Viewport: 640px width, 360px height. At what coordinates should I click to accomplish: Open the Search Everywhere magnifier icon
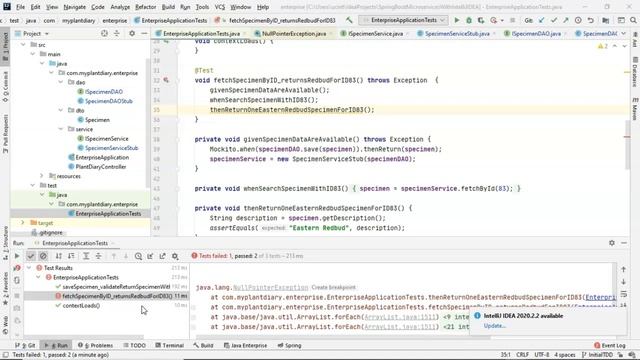pyautogui.click(x=633, y=20)
